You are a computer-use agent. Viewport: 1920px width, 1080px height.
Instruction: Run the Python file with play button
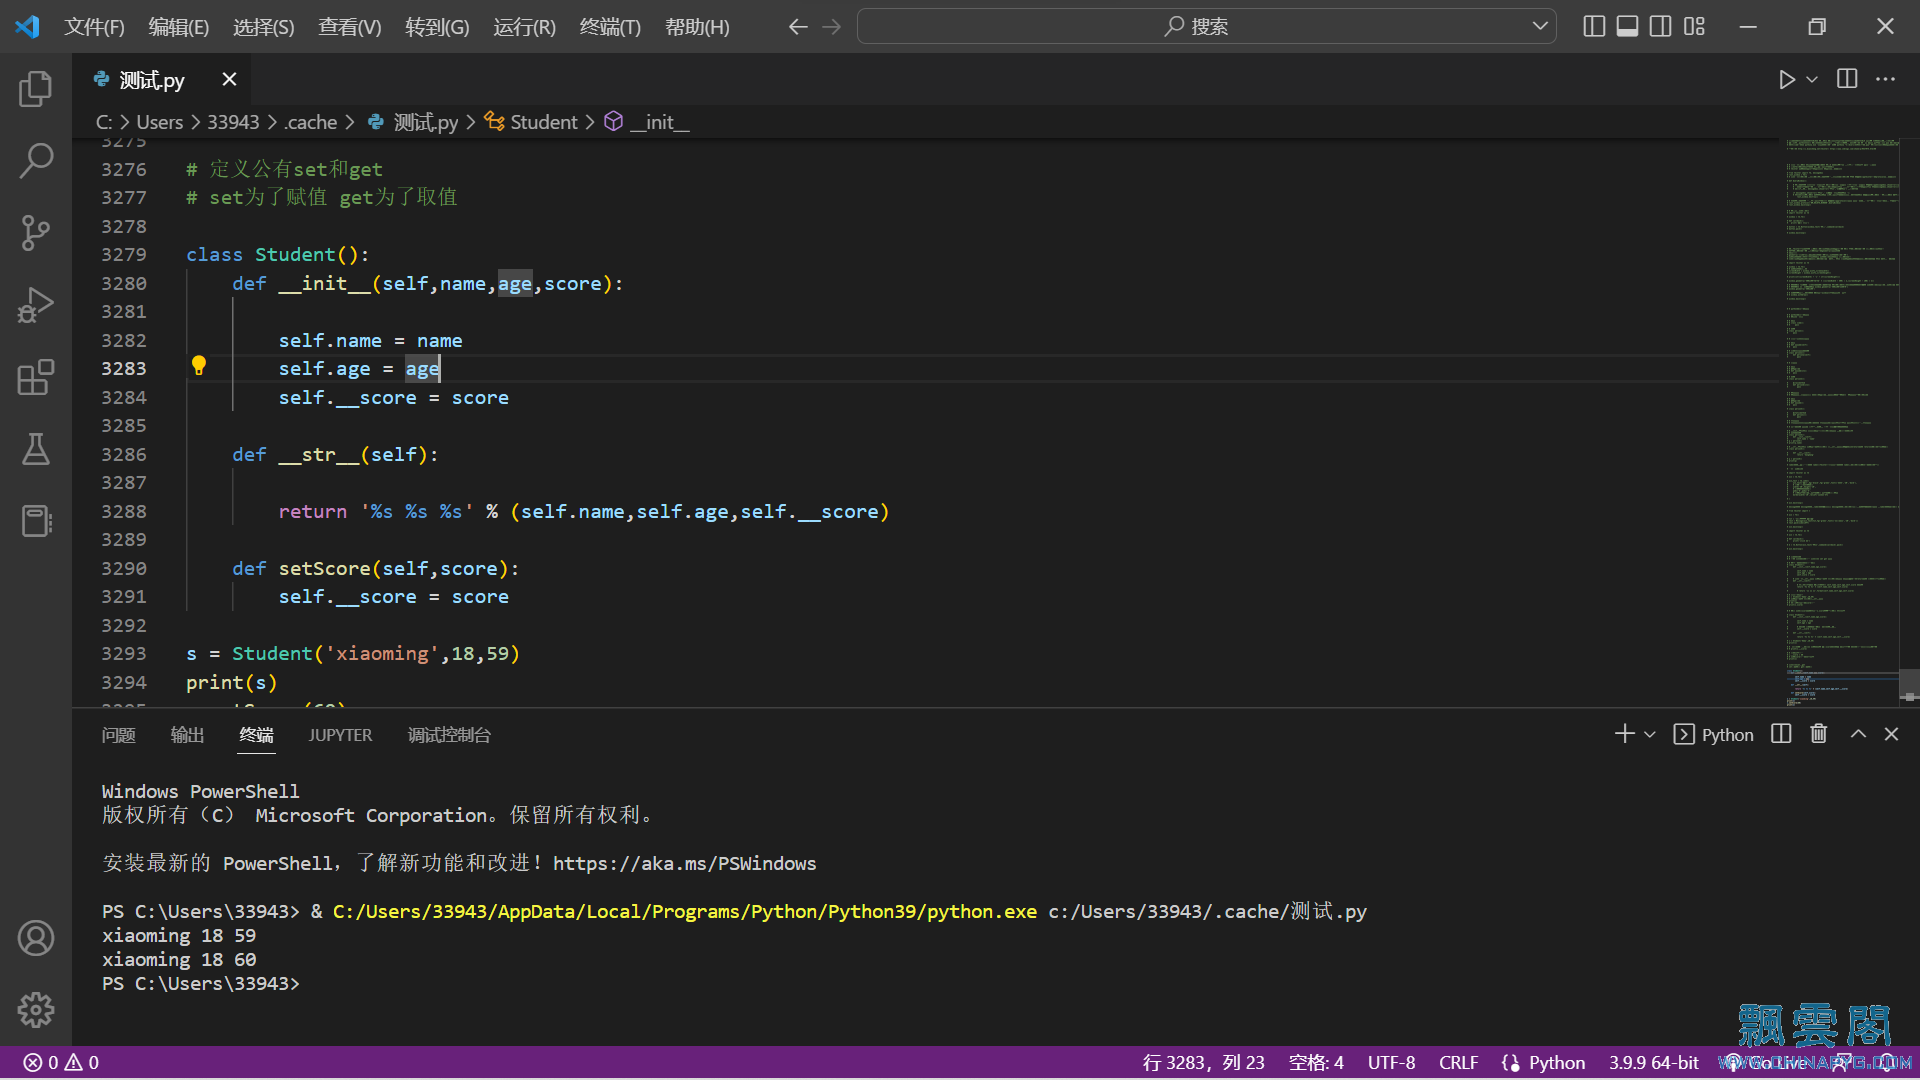click(1787, 79)
